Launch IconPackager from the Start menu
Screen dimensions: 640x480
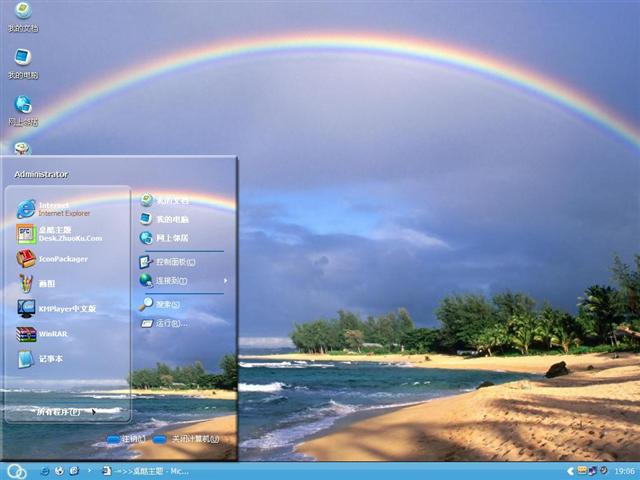click(52, 259)
